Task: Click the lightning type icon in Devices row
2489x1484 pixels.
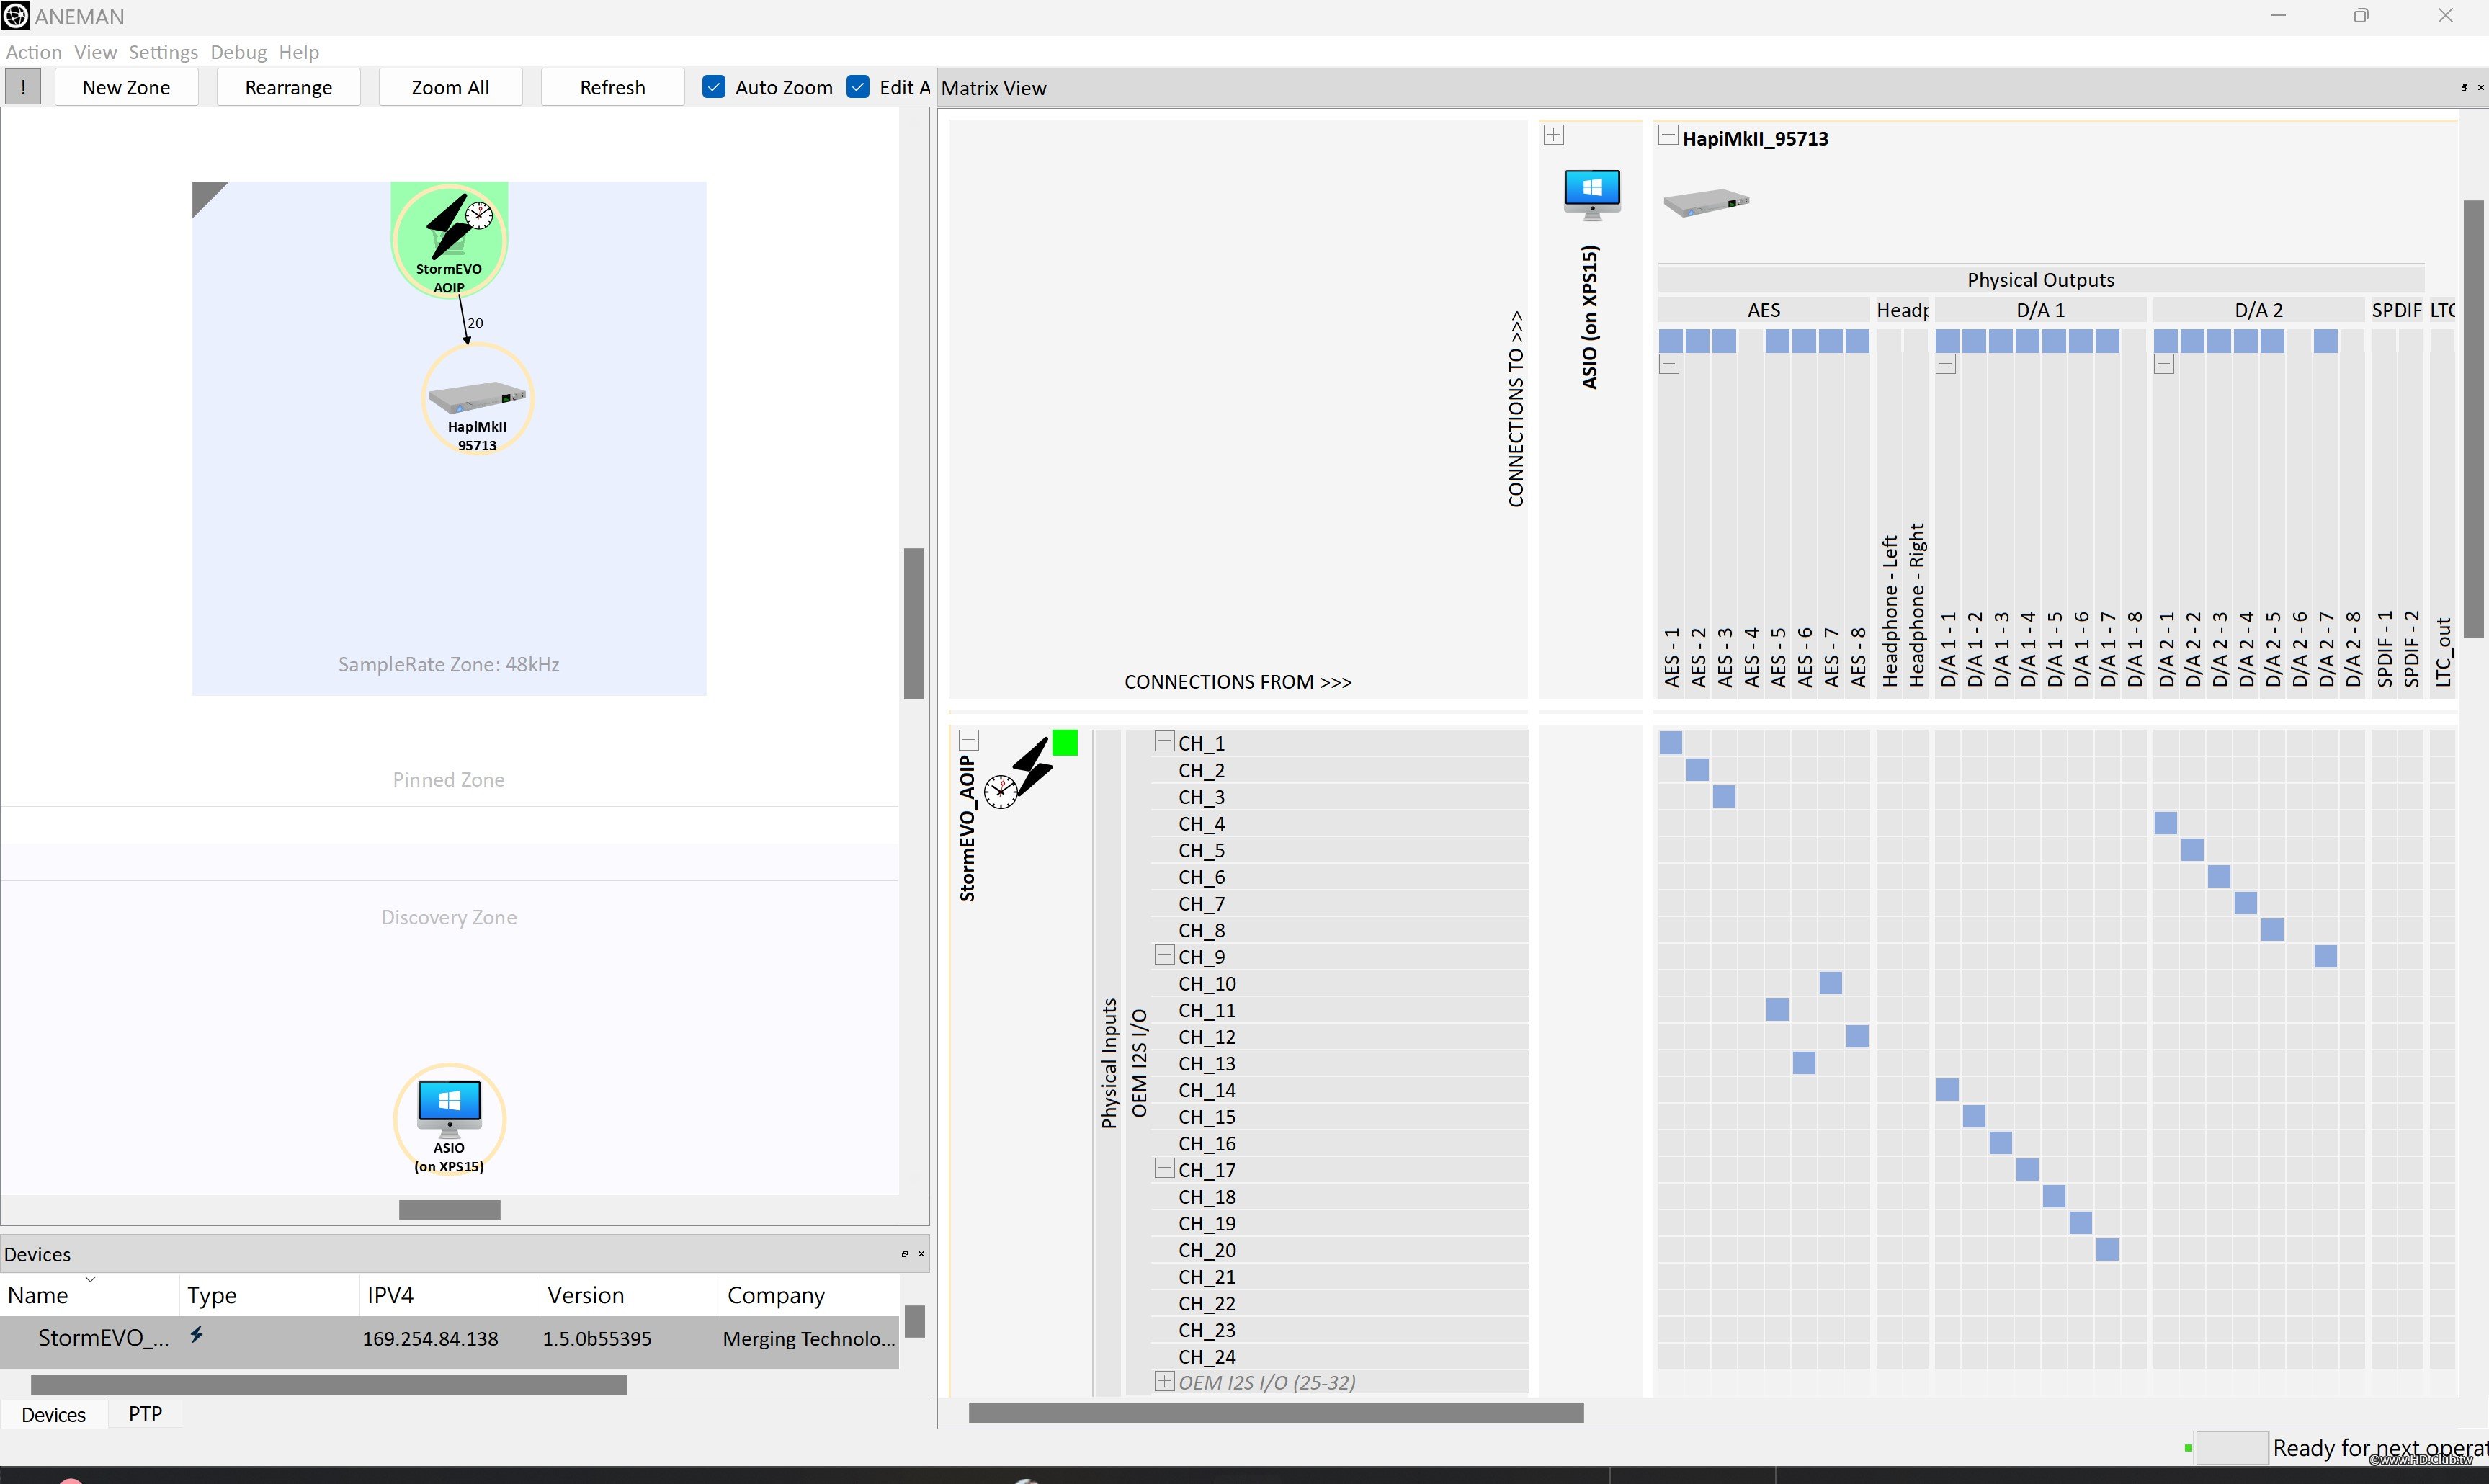Action: pos(197,1334)
